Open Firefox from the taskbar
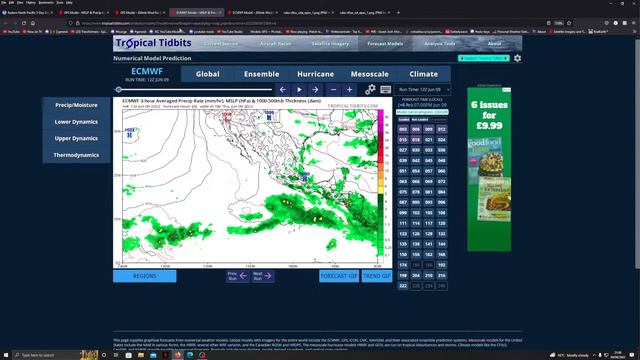The height and width of the screenshot is (360, 640). click(x=178, y=355)
